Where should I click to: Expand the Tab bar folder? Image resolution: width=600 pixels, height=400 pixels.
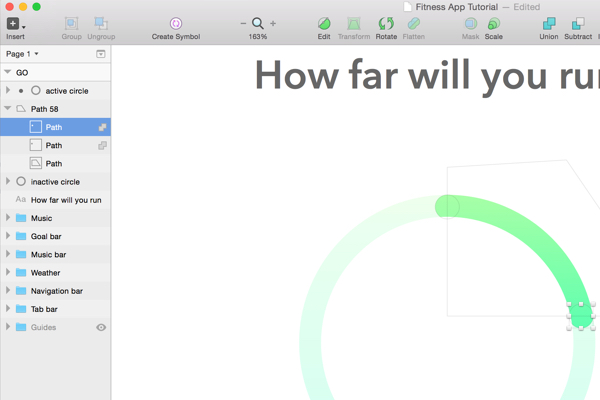(x=8, y=309)
